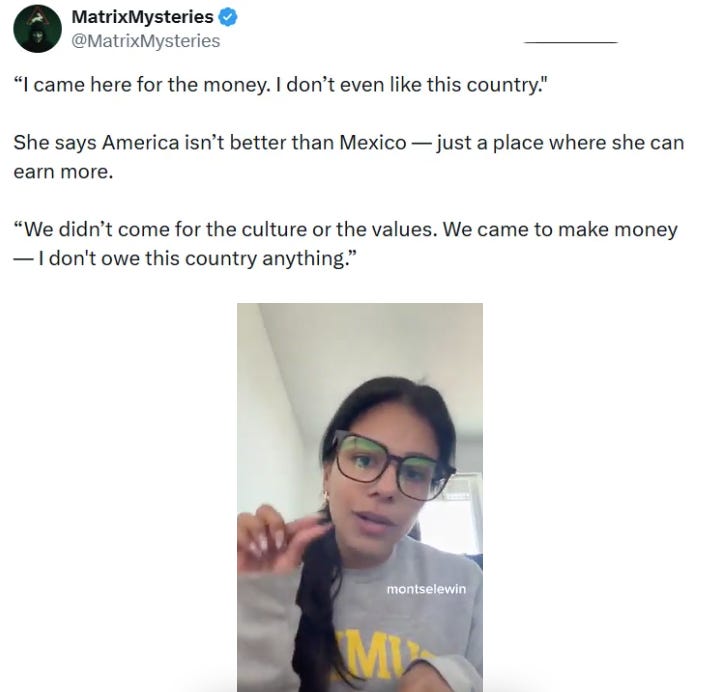Screen dimensions: 702x692
Task: Click the white rabbit in the avatar
Action: [x=39, y=18]
